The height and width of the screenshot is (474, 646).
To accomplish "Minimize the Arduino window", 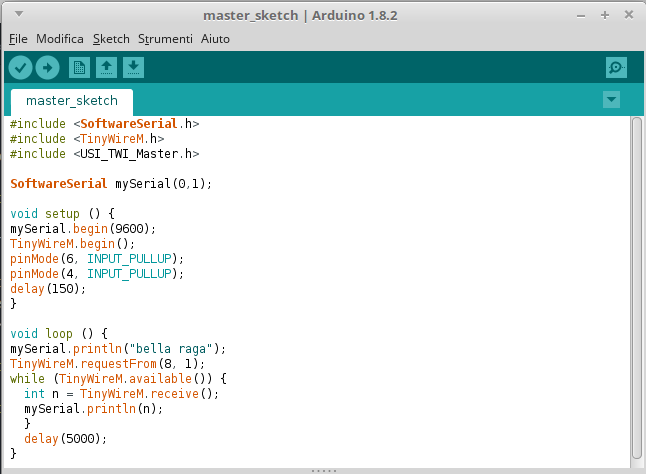I will pos(581,16).
